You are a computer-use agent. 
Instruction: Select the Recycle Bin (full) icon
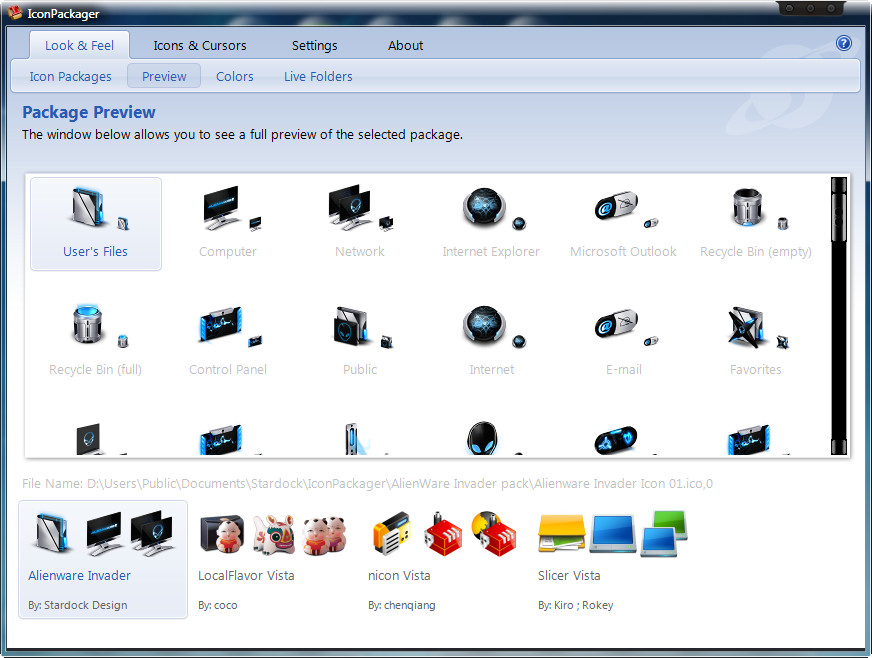[96, 342]
